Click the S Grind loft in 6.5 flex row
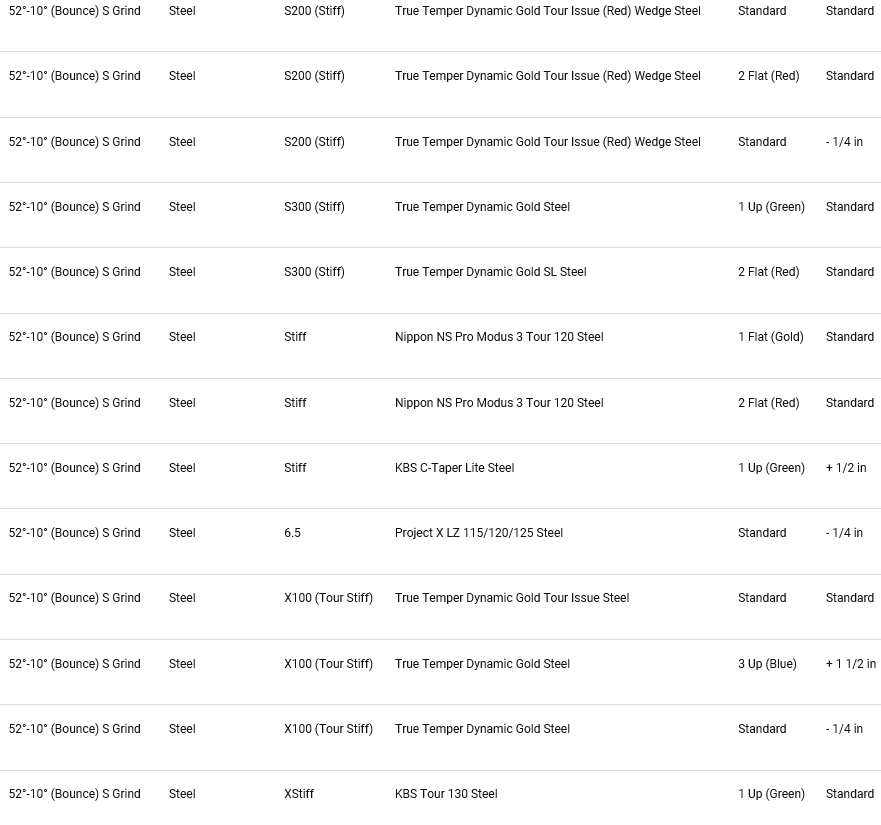Image resolution: width=881 pixels, height=825 pixels. tap(74, 533)
